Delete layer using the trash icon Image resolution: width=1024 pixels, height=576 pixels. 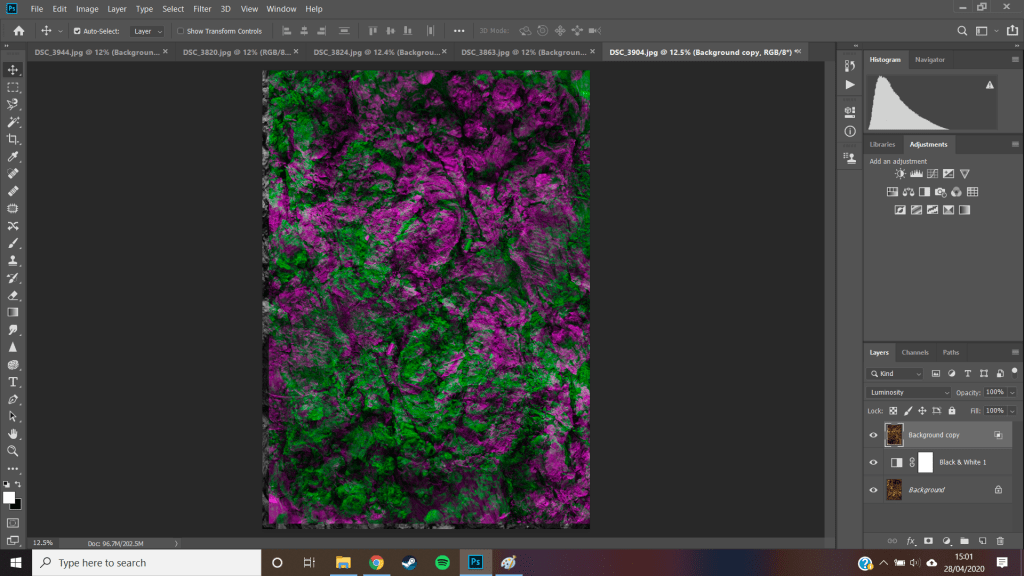pyautogui.click(x=1000, y=541)
